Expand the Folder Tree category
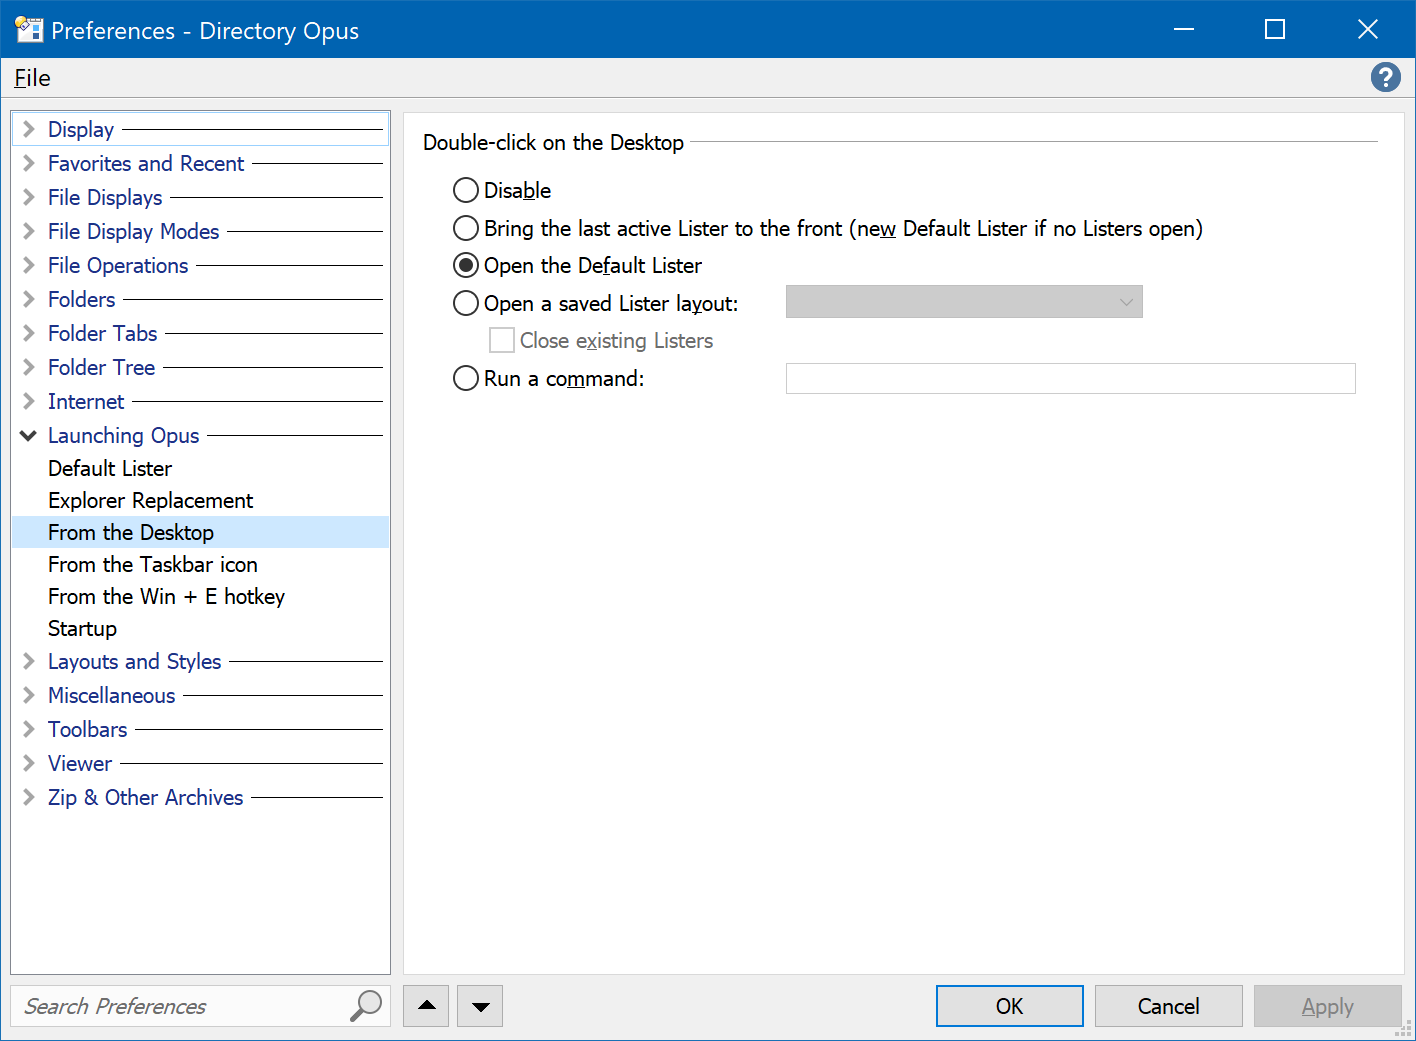This screenshot has width=1416, height=1041. pyautogui.click(x=29, y=367)
